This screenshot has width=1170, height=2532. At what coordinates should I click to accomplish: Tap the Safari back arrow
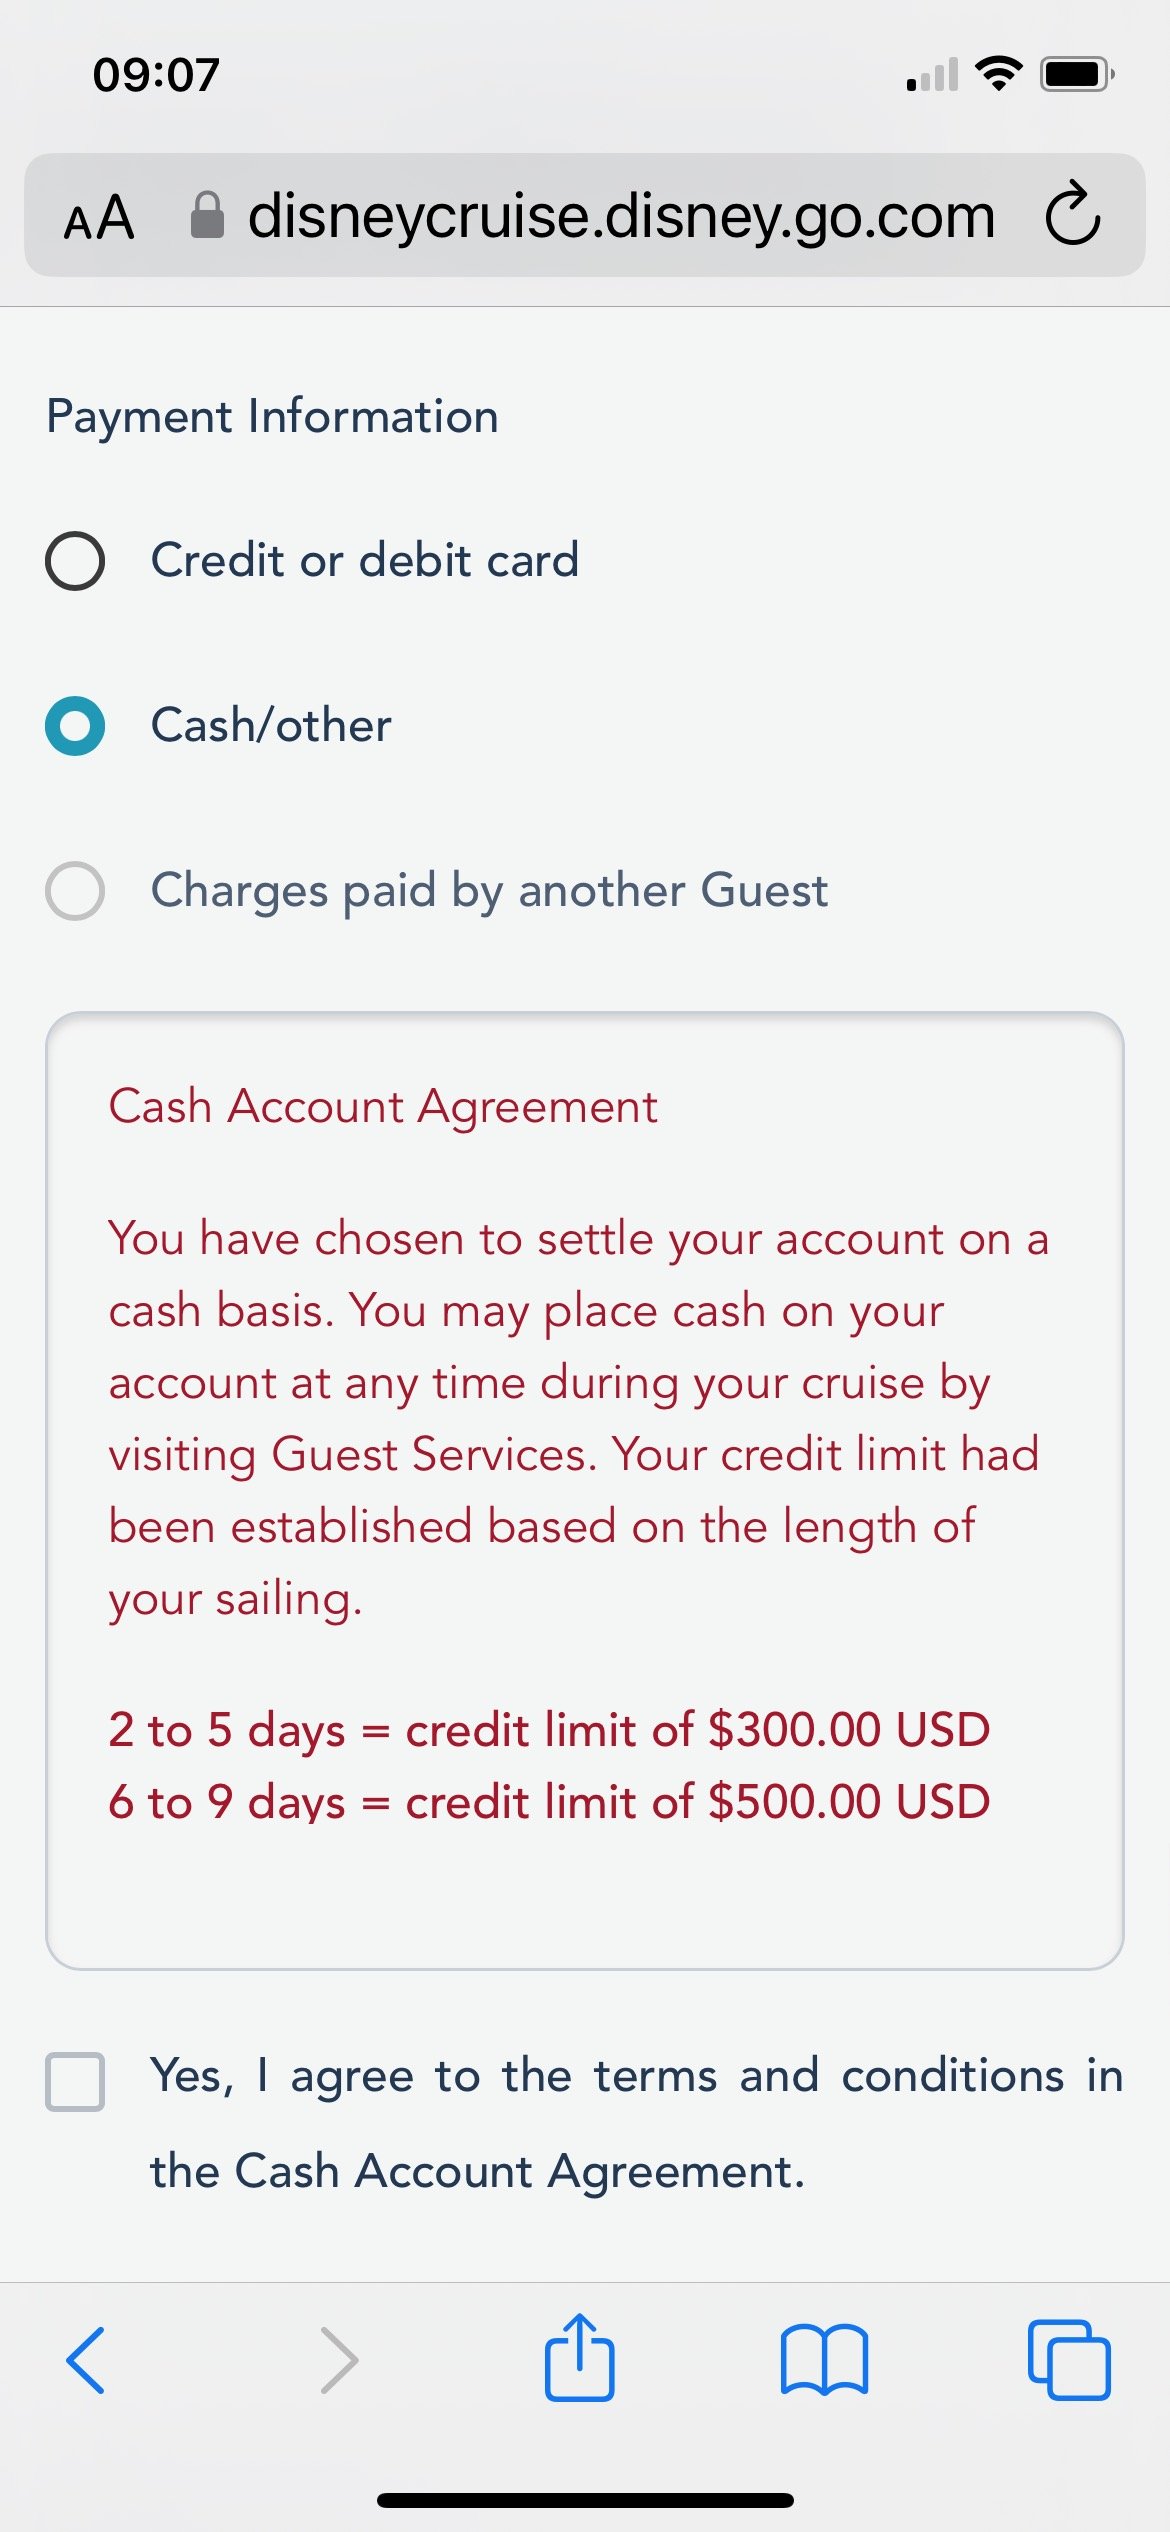(x=86, y=2360)
